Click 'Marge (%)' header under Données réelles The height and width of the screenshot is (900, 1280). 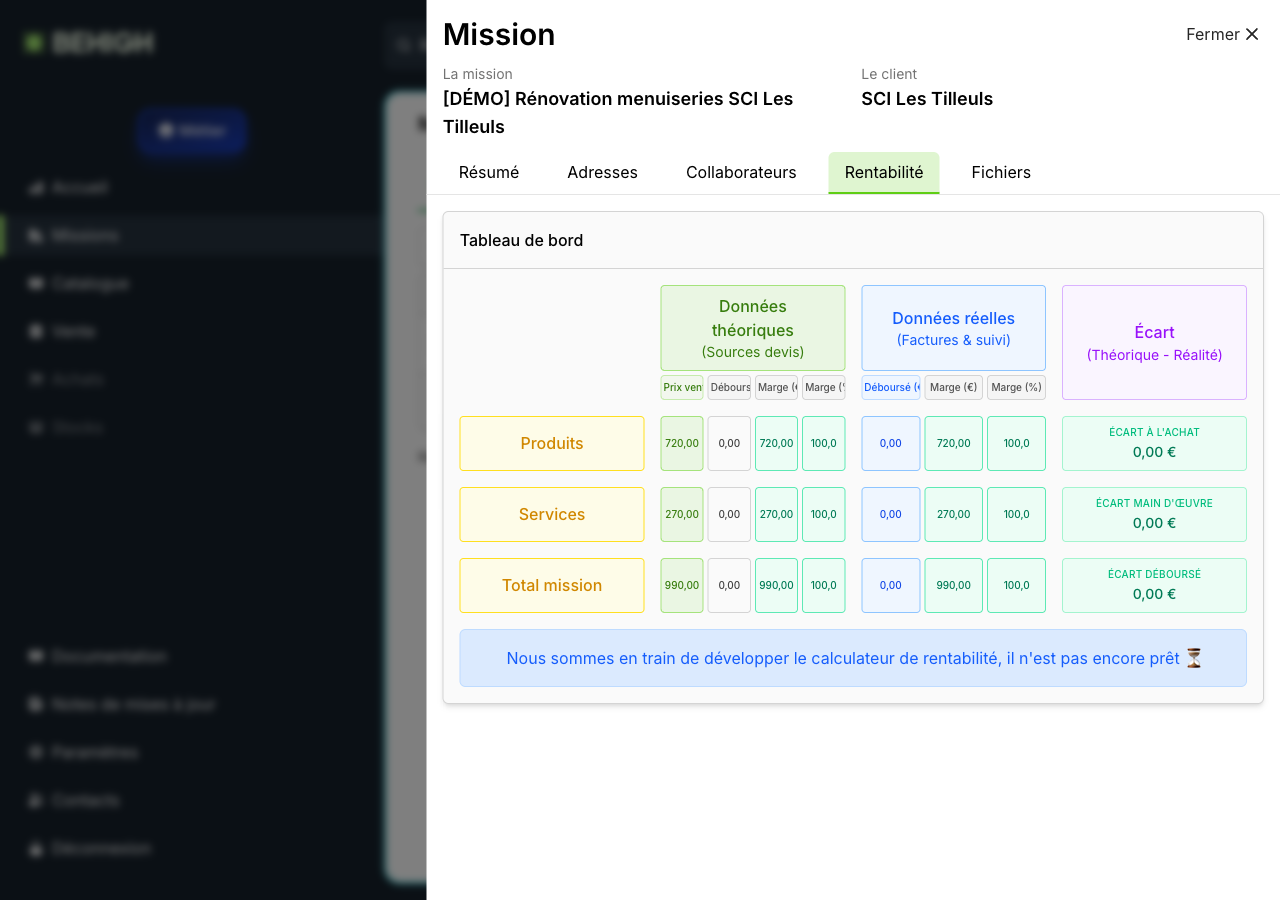(x=1016, y=388)
